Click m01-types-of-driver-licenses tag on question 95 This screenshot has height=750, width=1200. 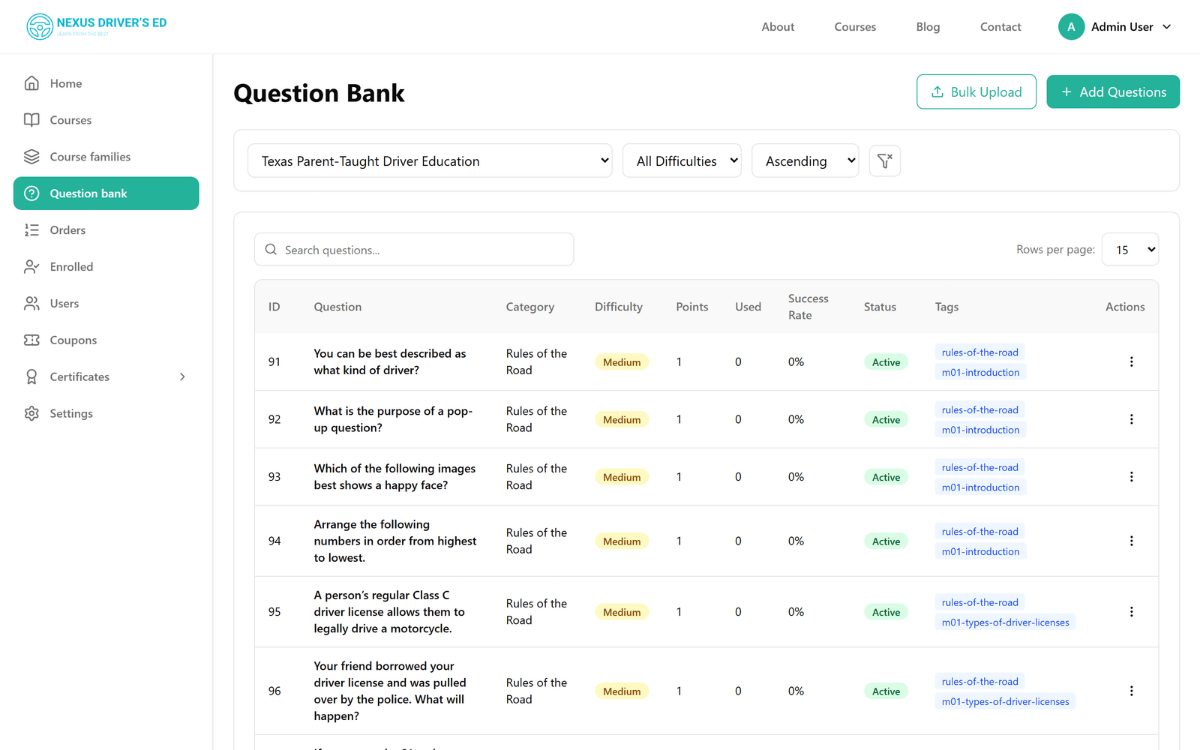coord(1005,622)
